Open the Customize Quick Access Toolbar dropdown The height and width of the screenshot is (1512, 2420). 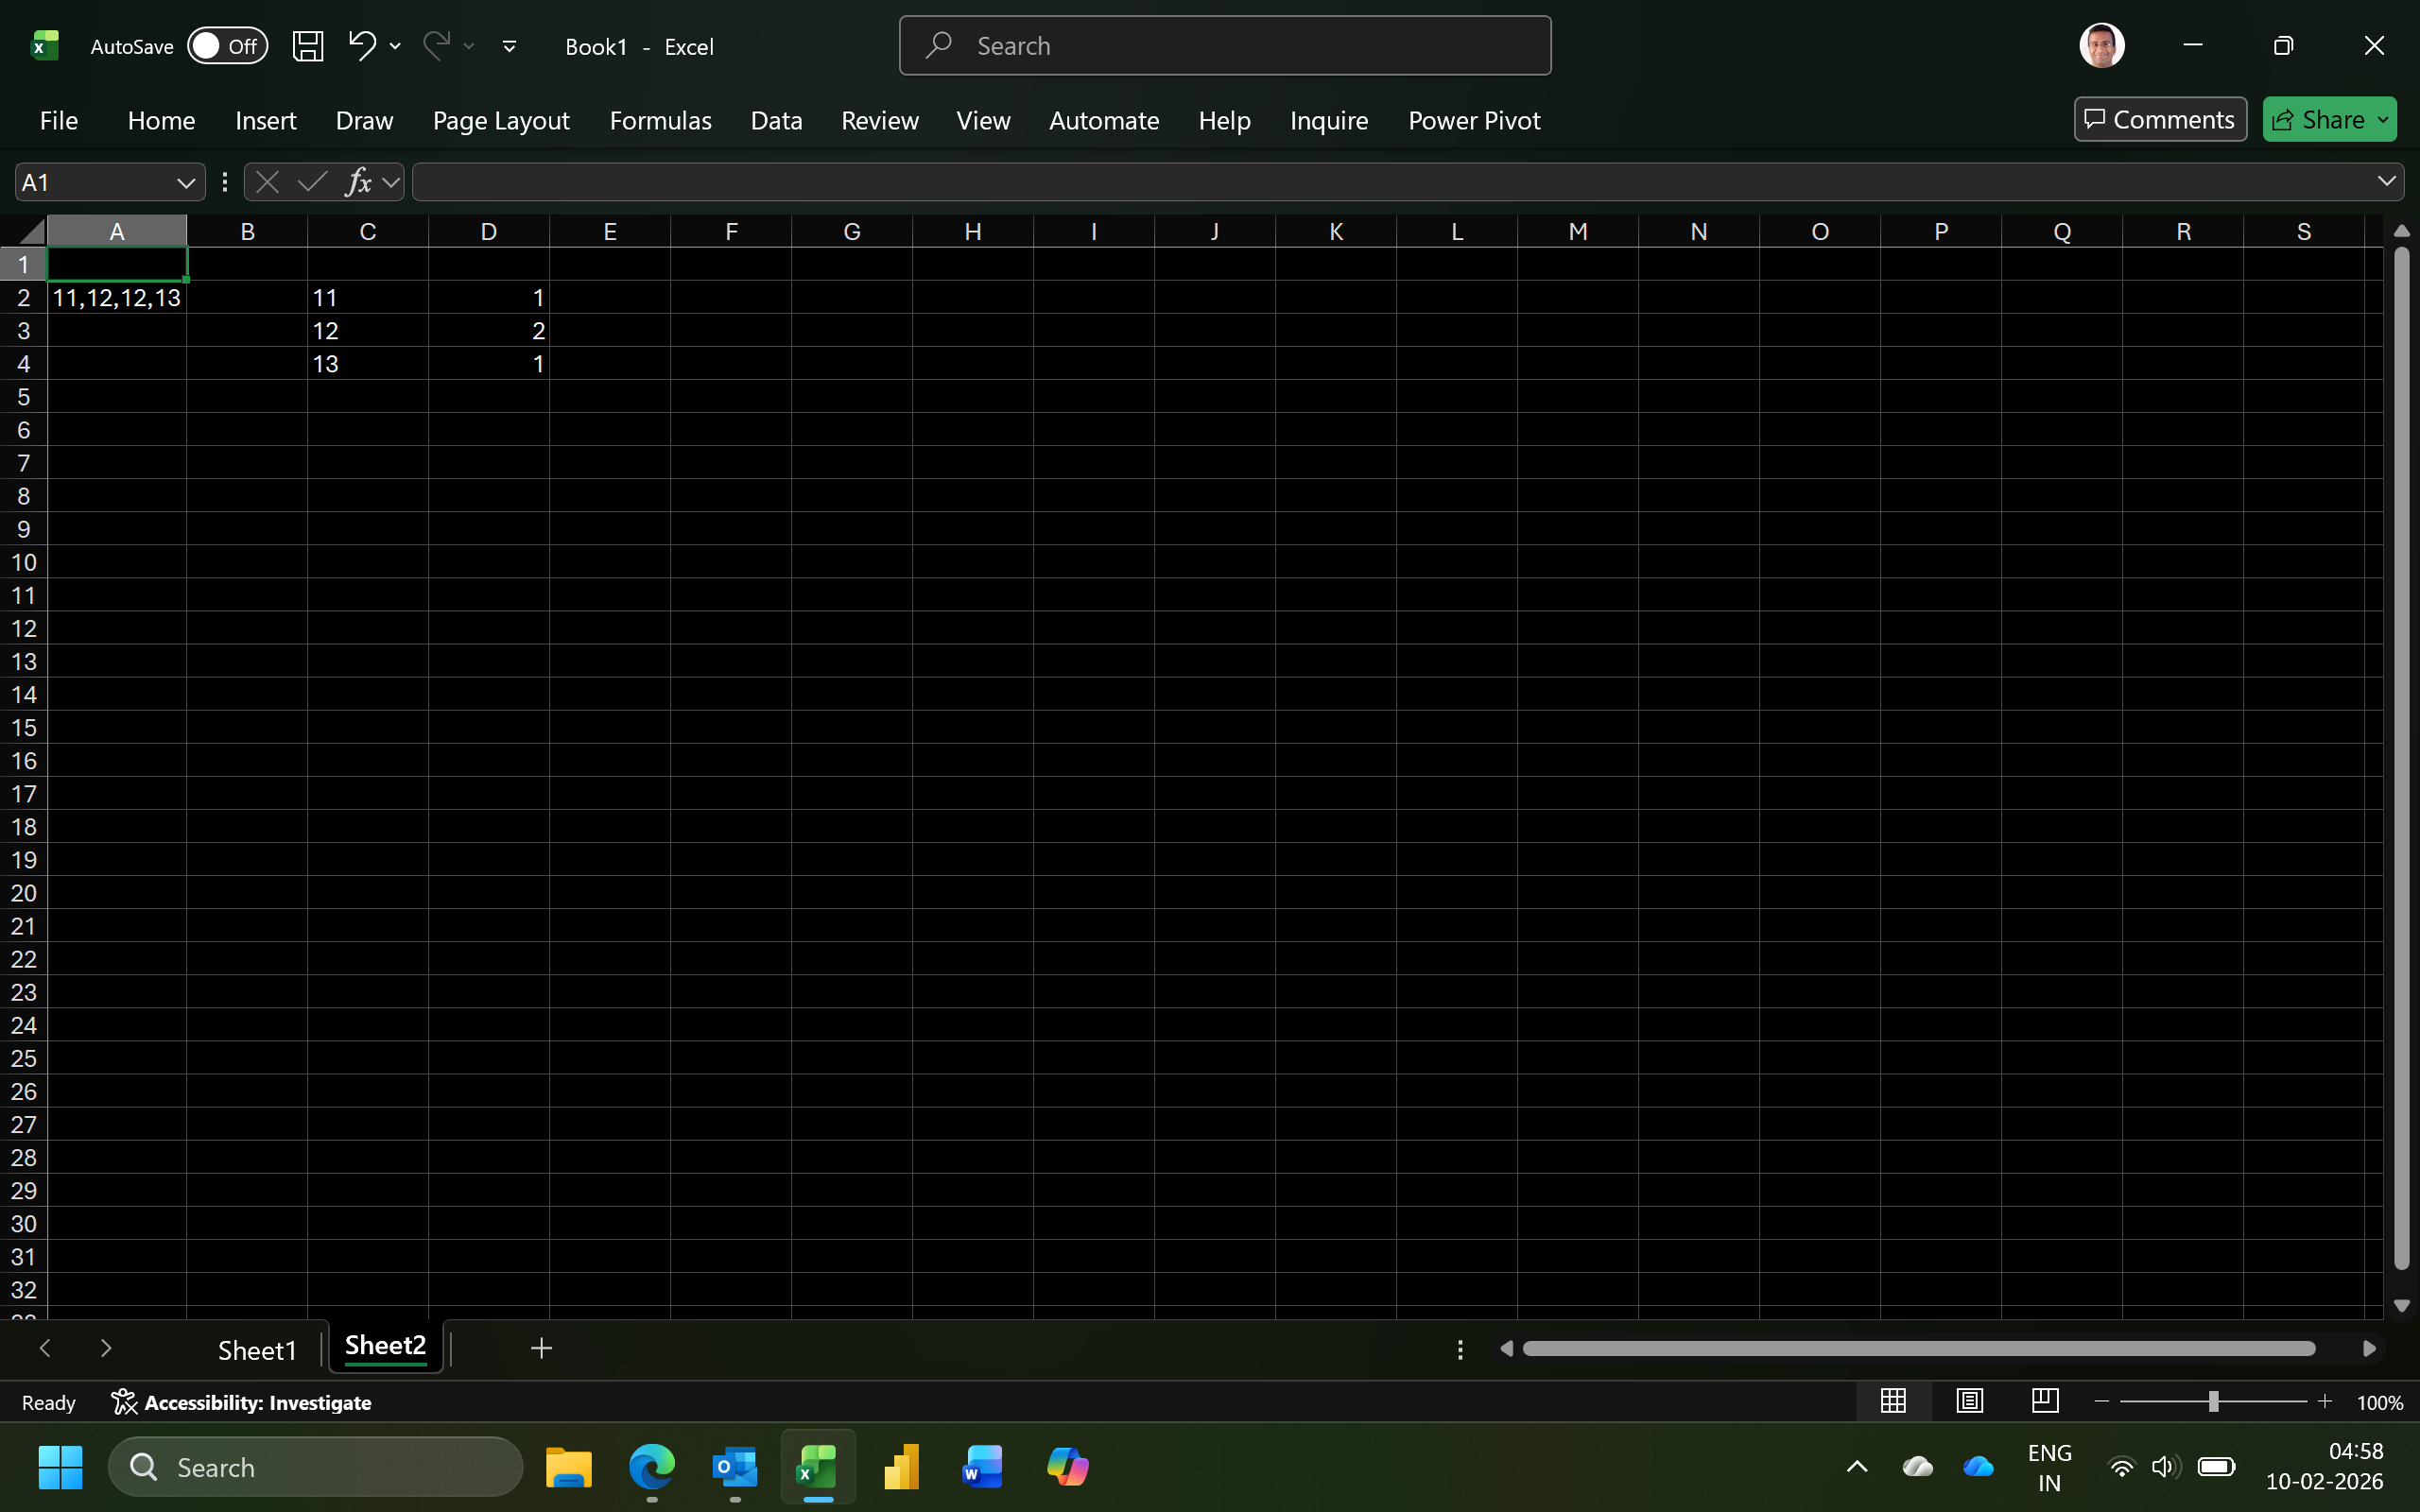509,46
